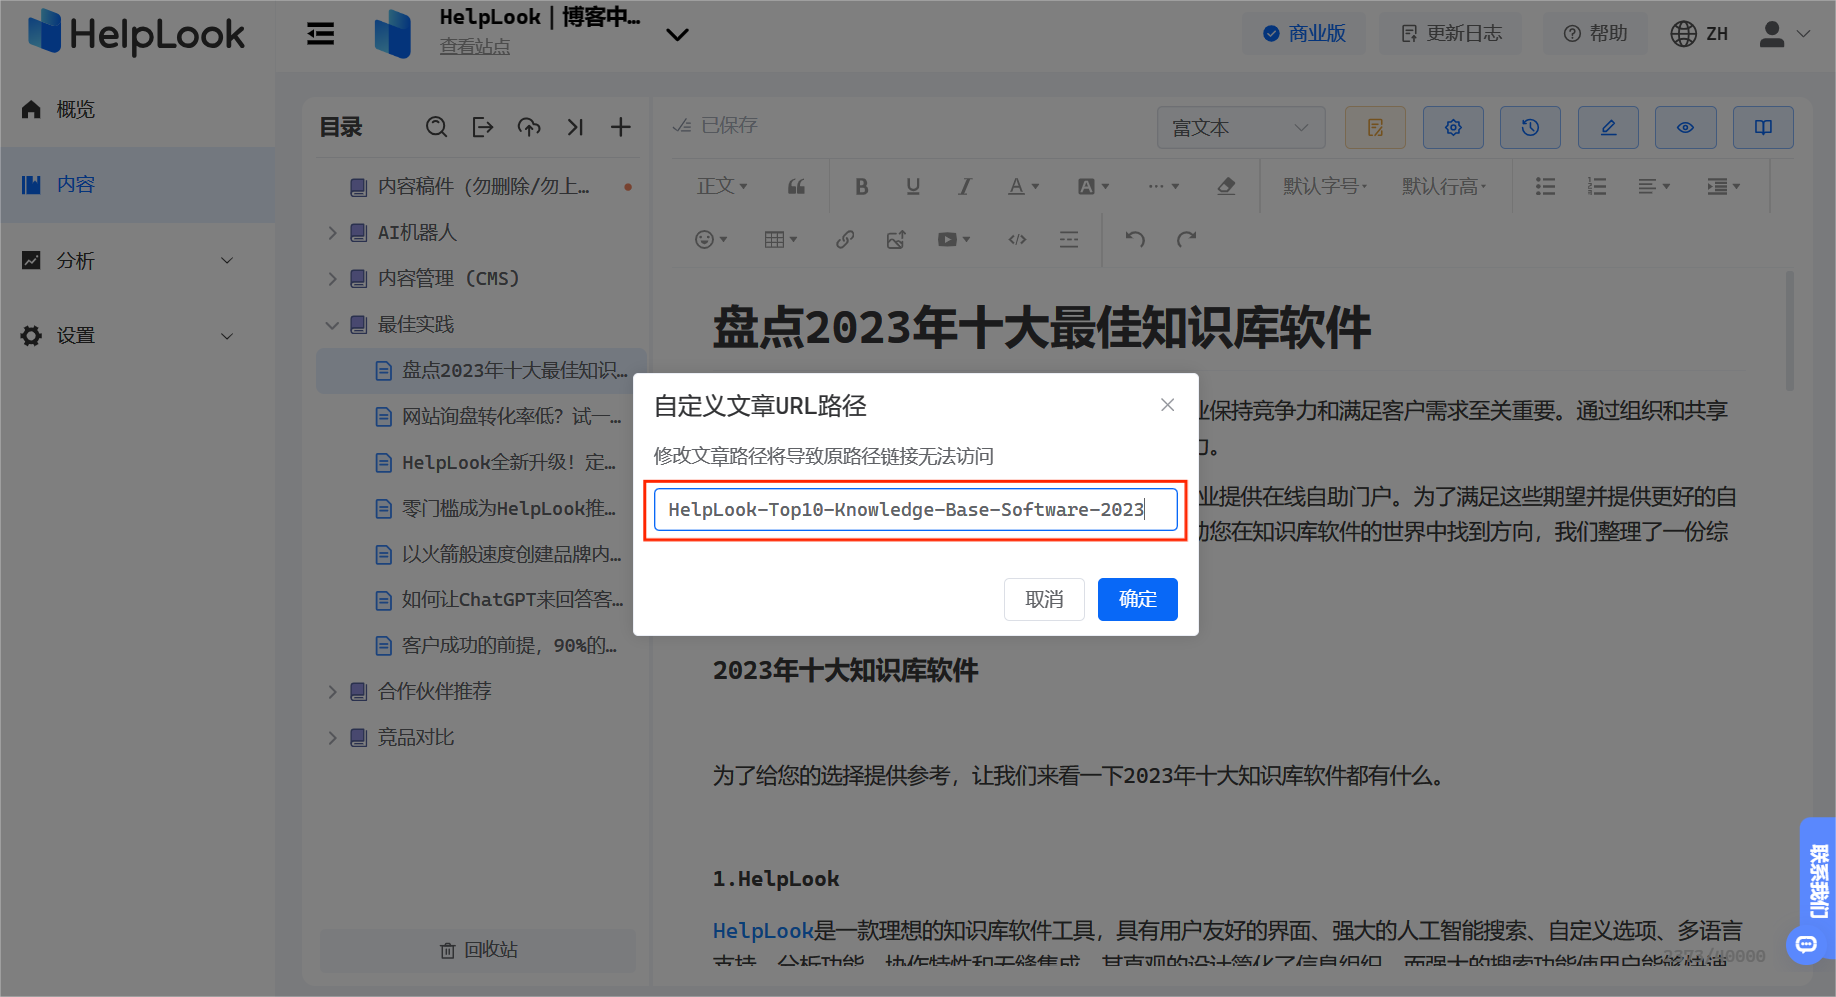Viewport: 1836px width, 997px height.
Task: Open article settings gear button
Action: pyautogui.click(x=1453, y=127)
